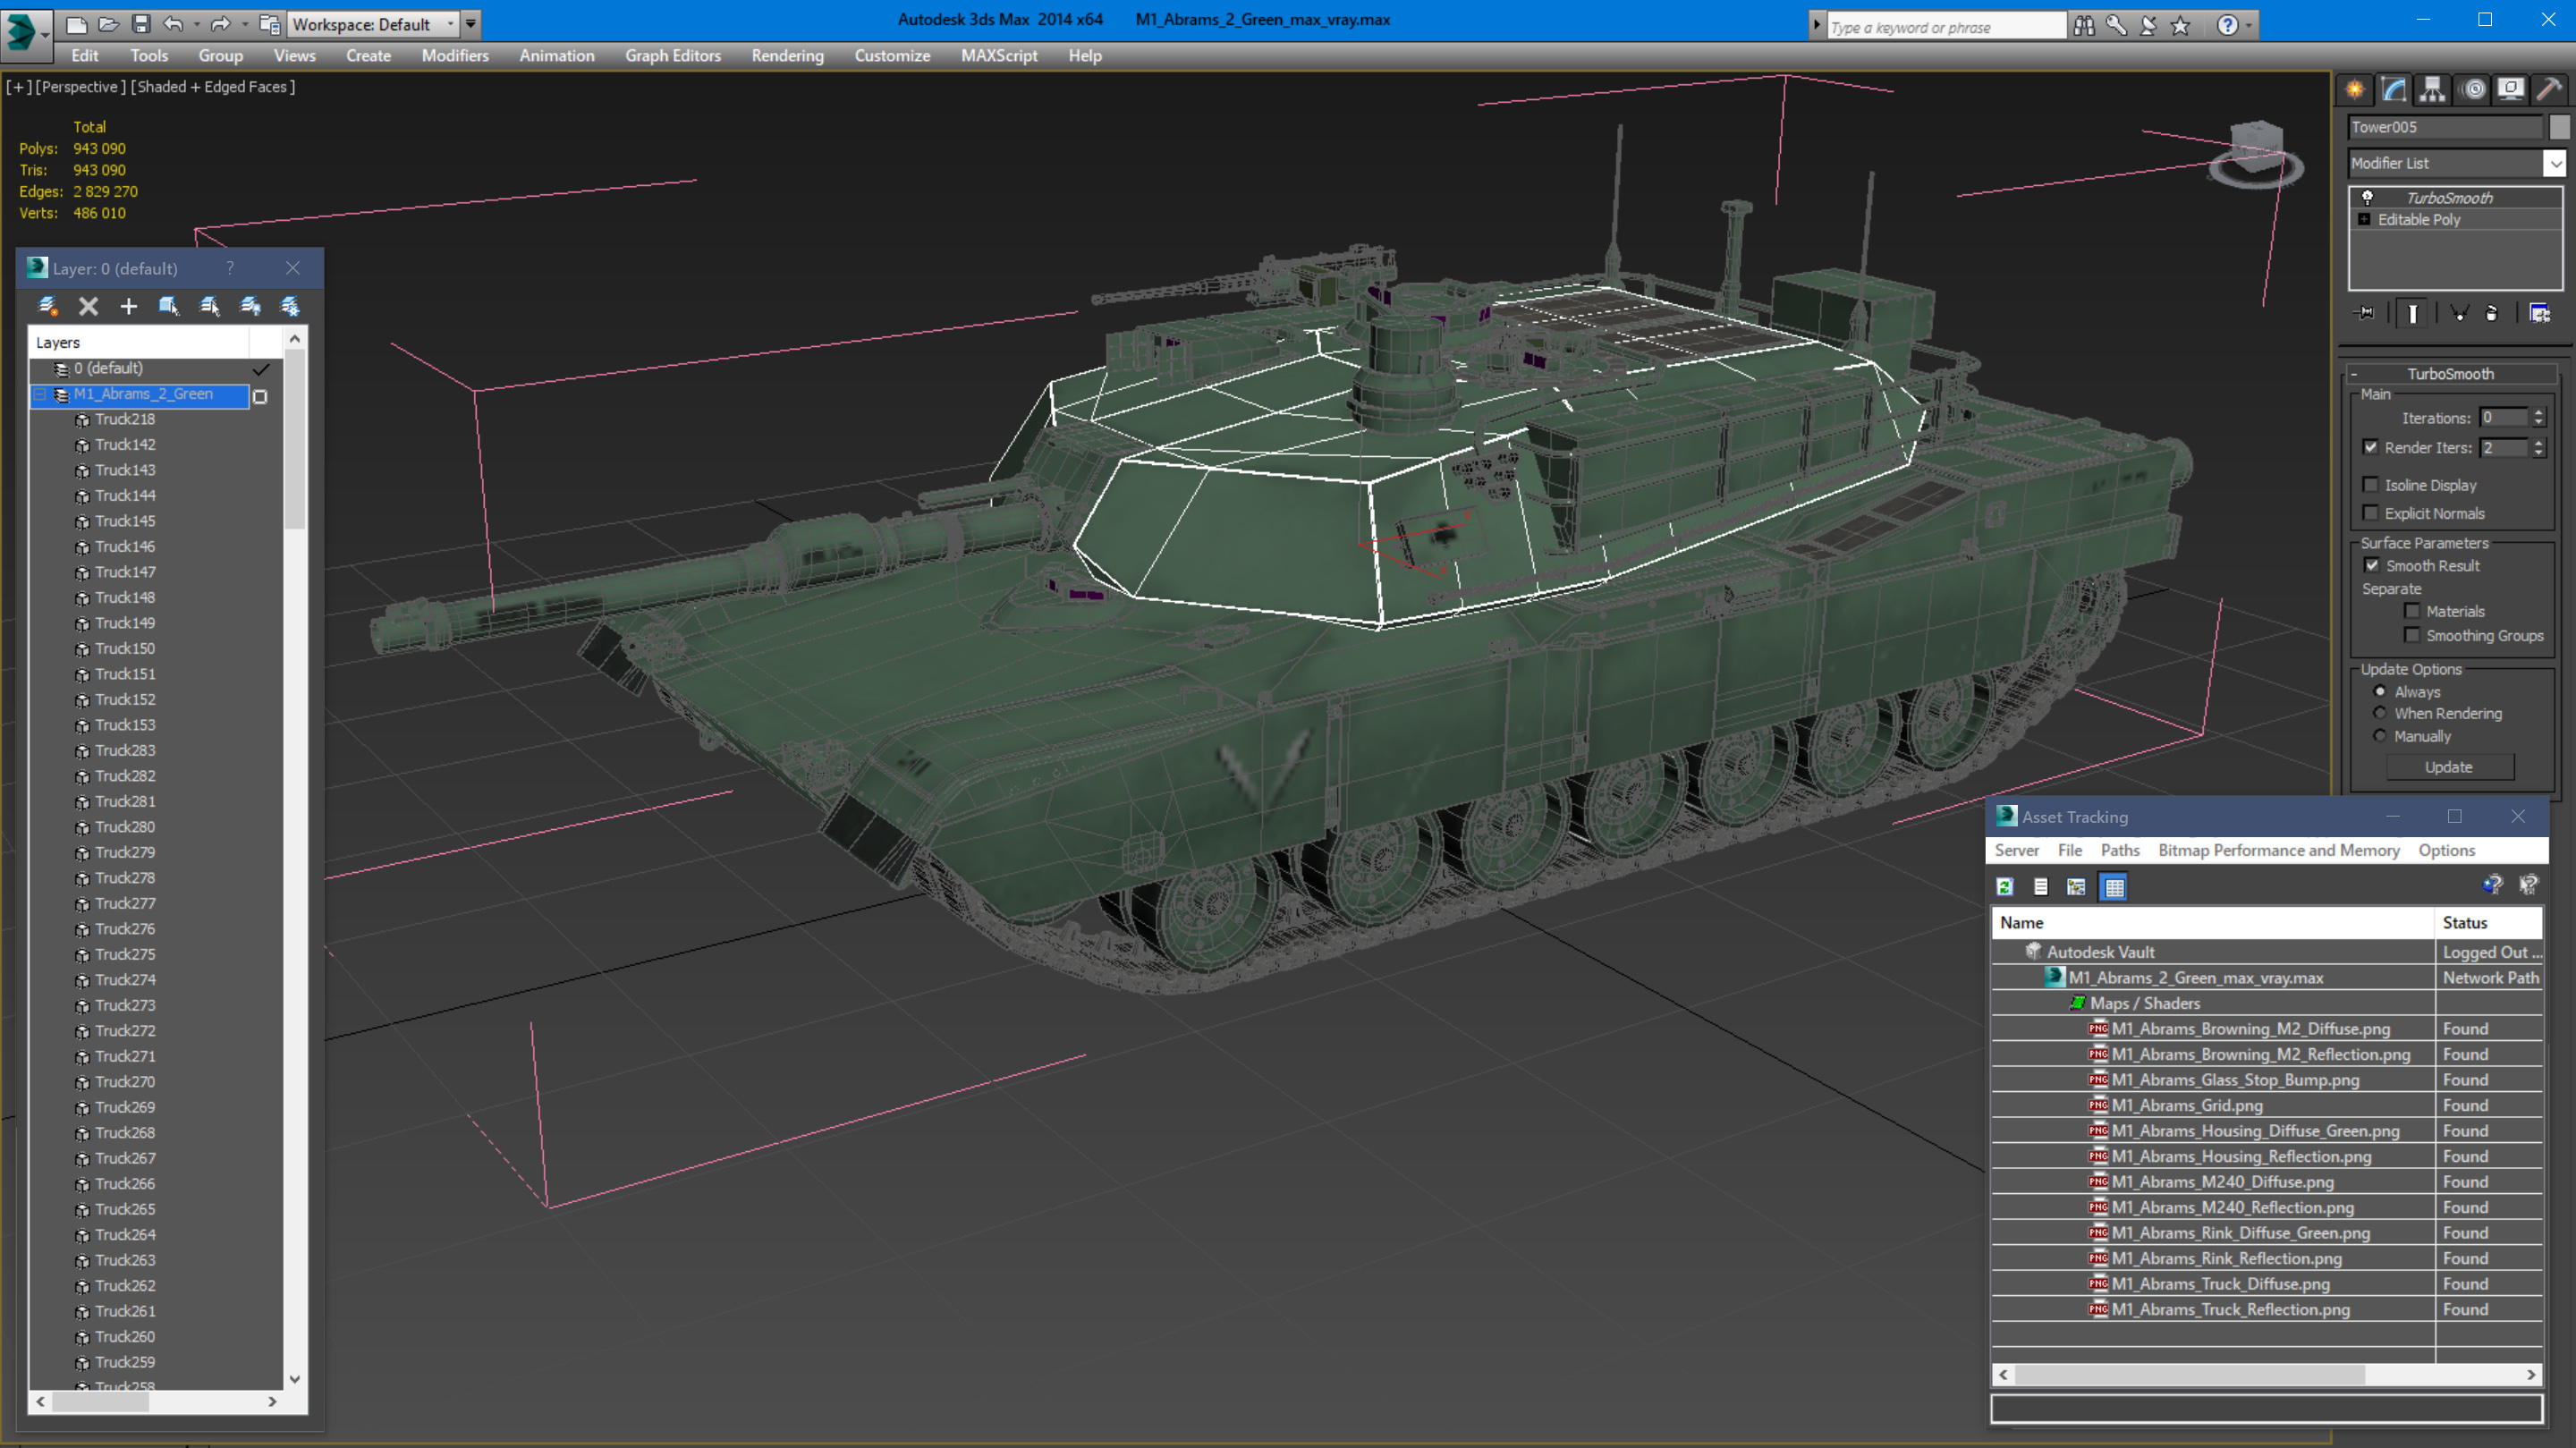Screen dimensions: 2576x1448
Task: Click the Save File toolbar icon
Action: [x=141, y=23]
